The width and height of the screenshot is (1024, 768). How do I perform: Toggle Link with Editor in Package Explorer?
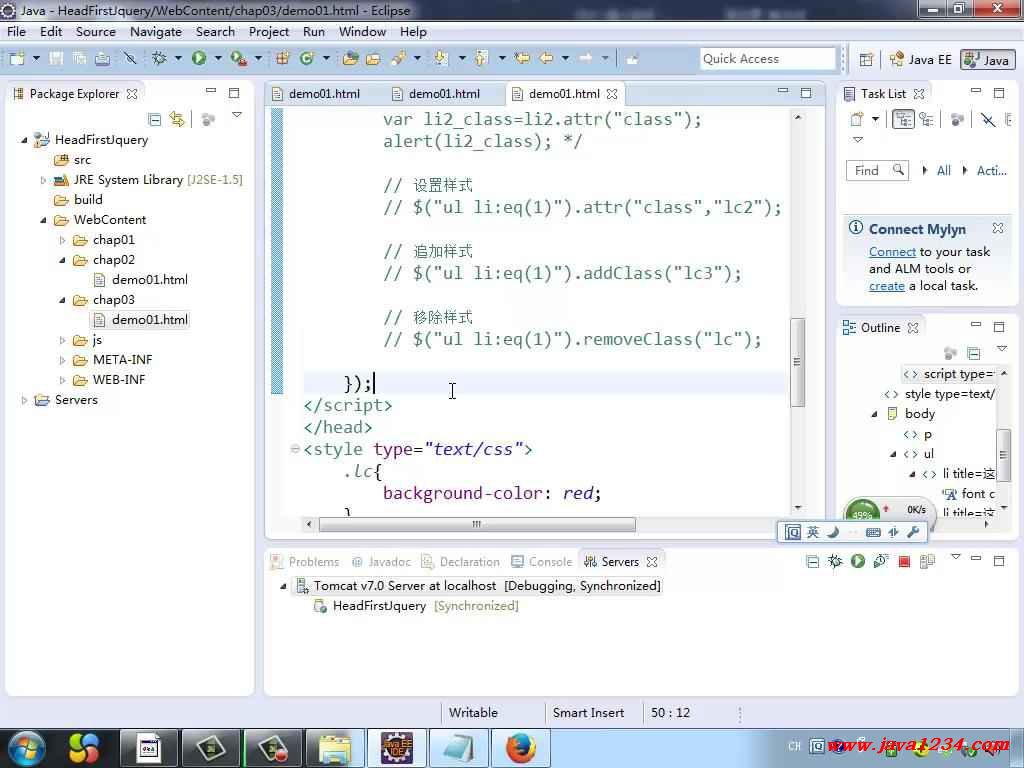176,119
